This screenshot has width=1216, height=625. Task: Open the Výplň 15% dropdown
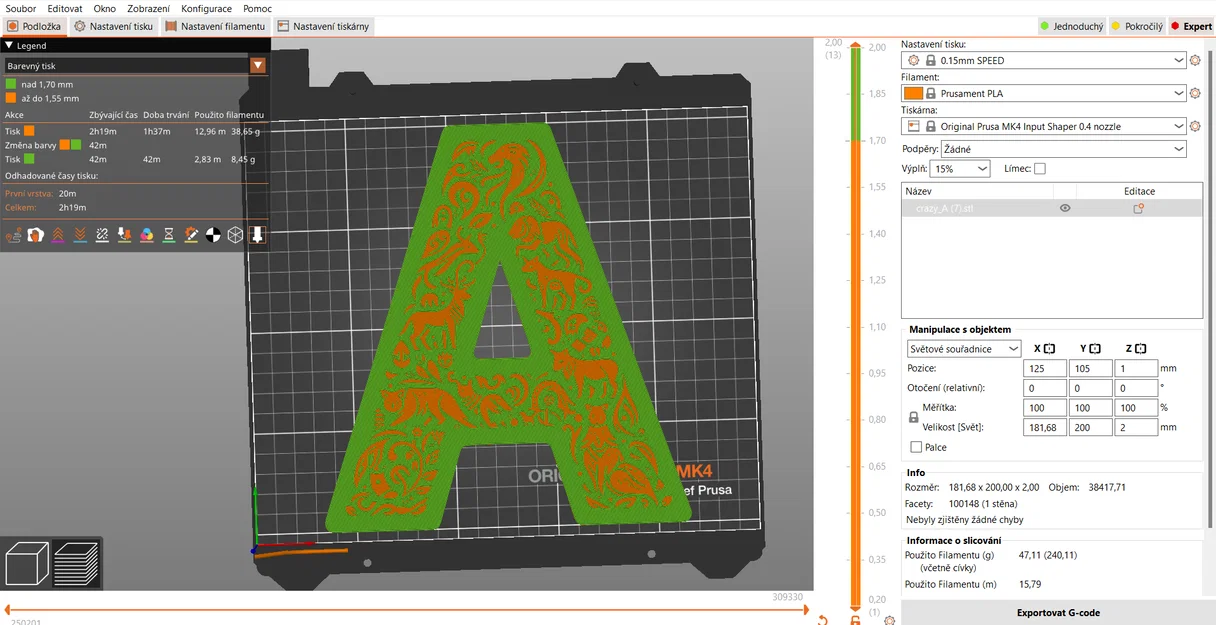pos(960,169)
